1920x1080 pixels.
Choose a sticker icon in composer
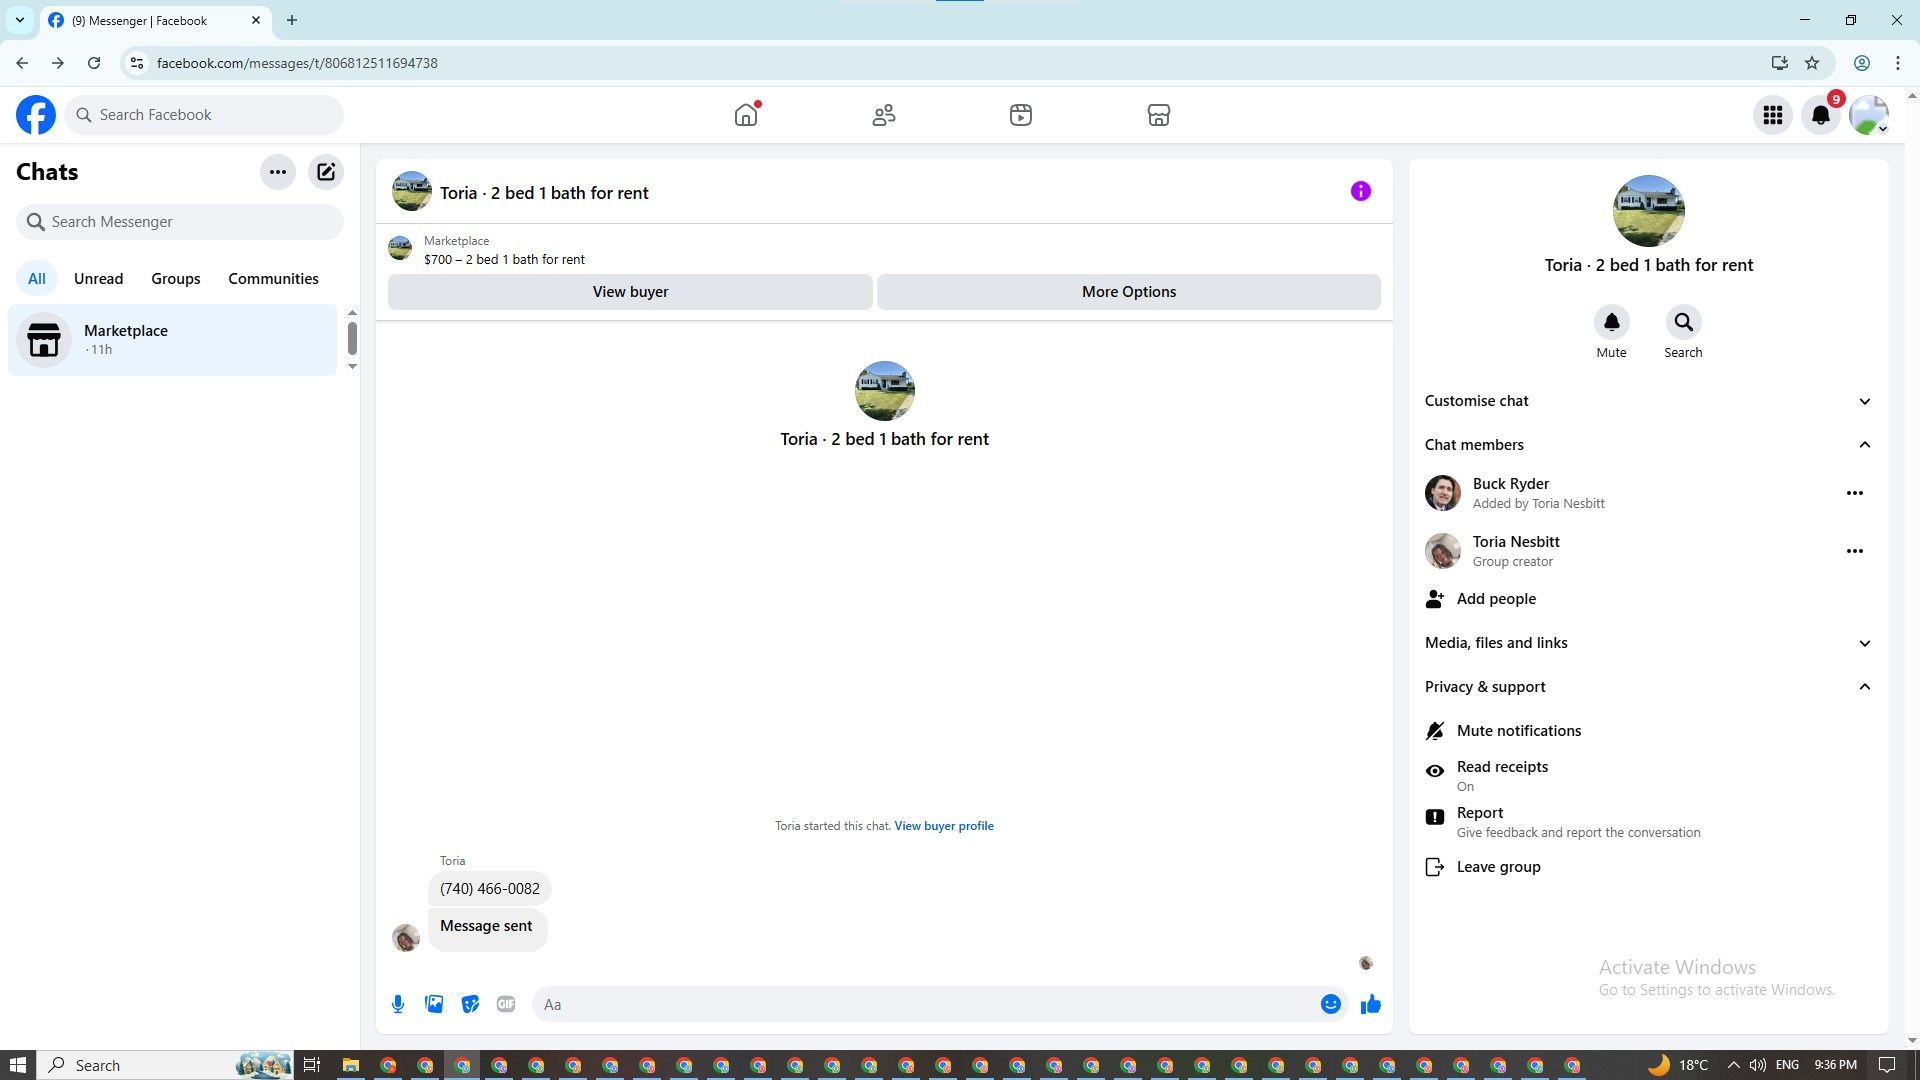click(470, 1004)
